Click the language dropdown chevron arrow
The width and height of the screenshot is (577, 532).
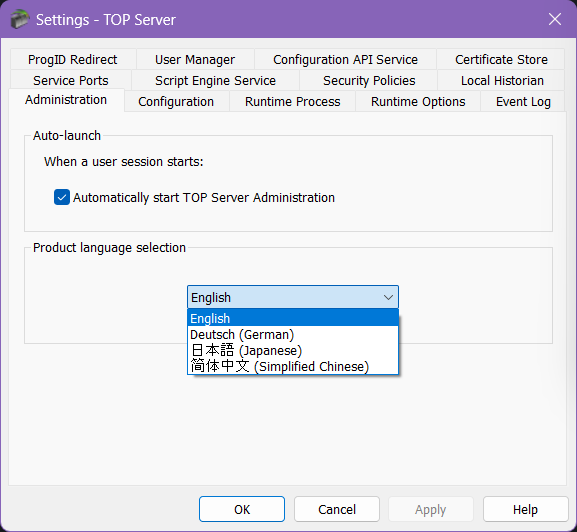(x=388, y=297)
